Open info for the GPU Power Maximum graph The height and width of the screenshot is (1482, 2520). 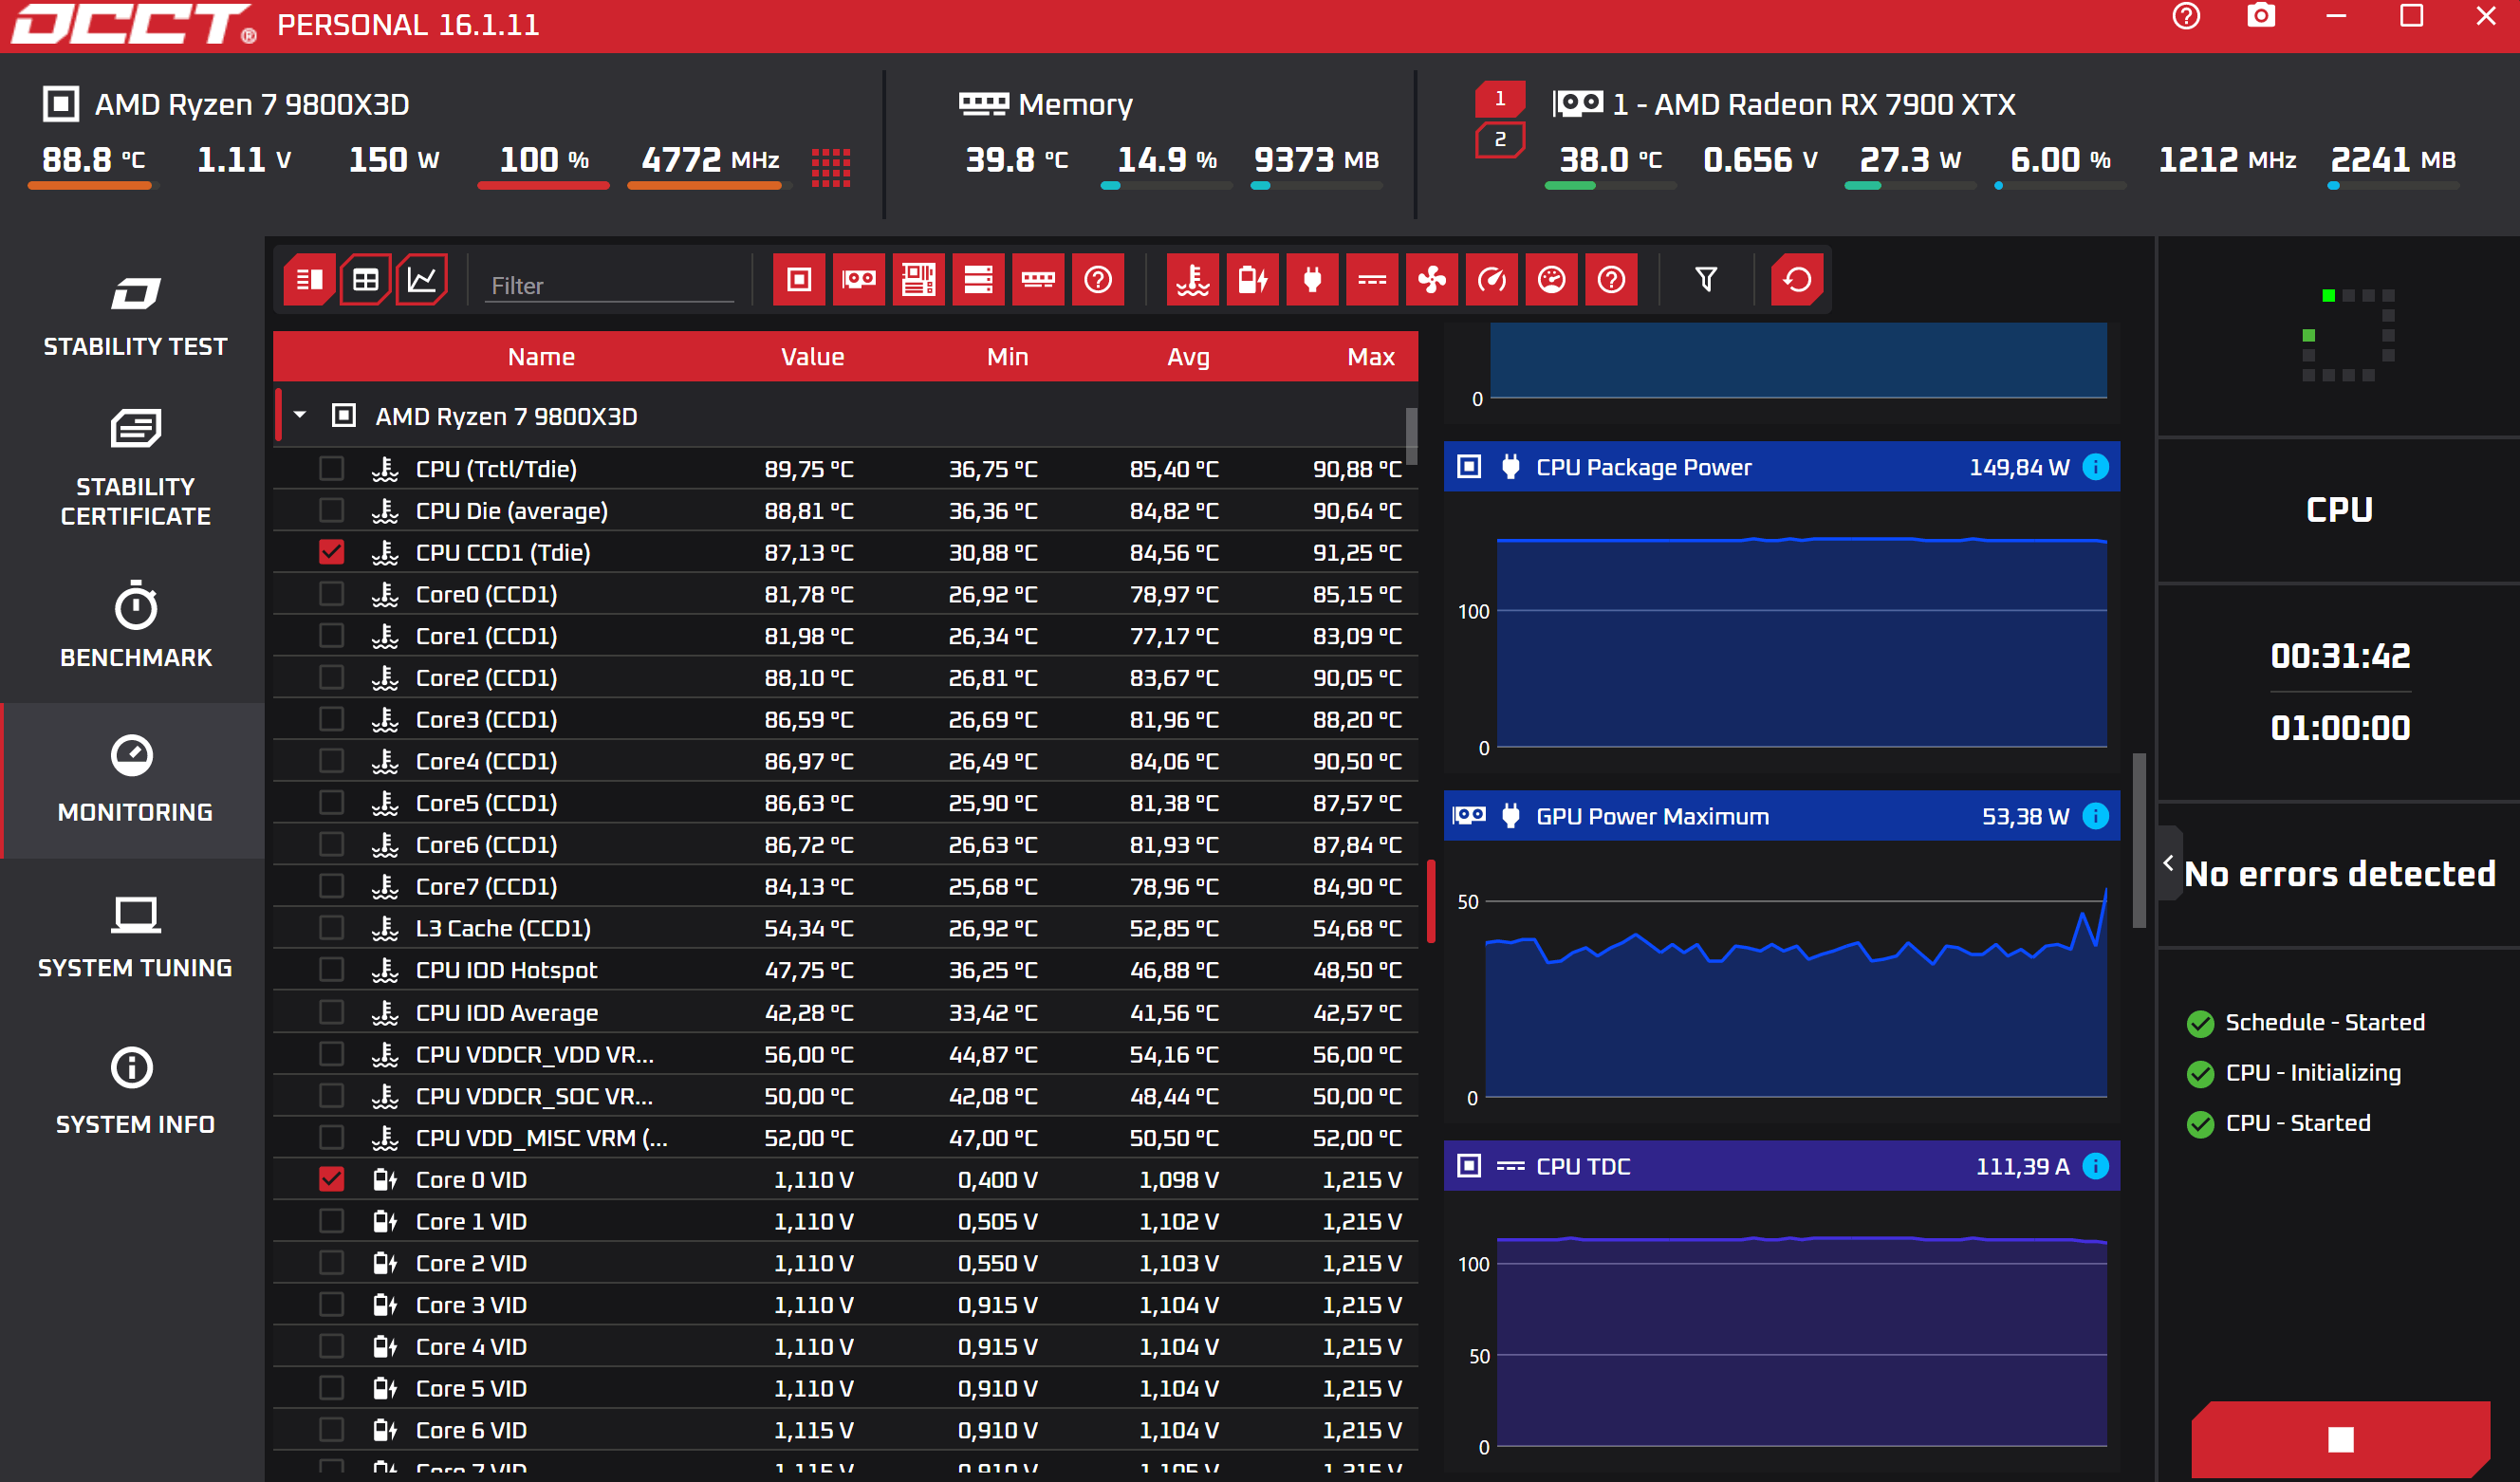[2095, 816]
